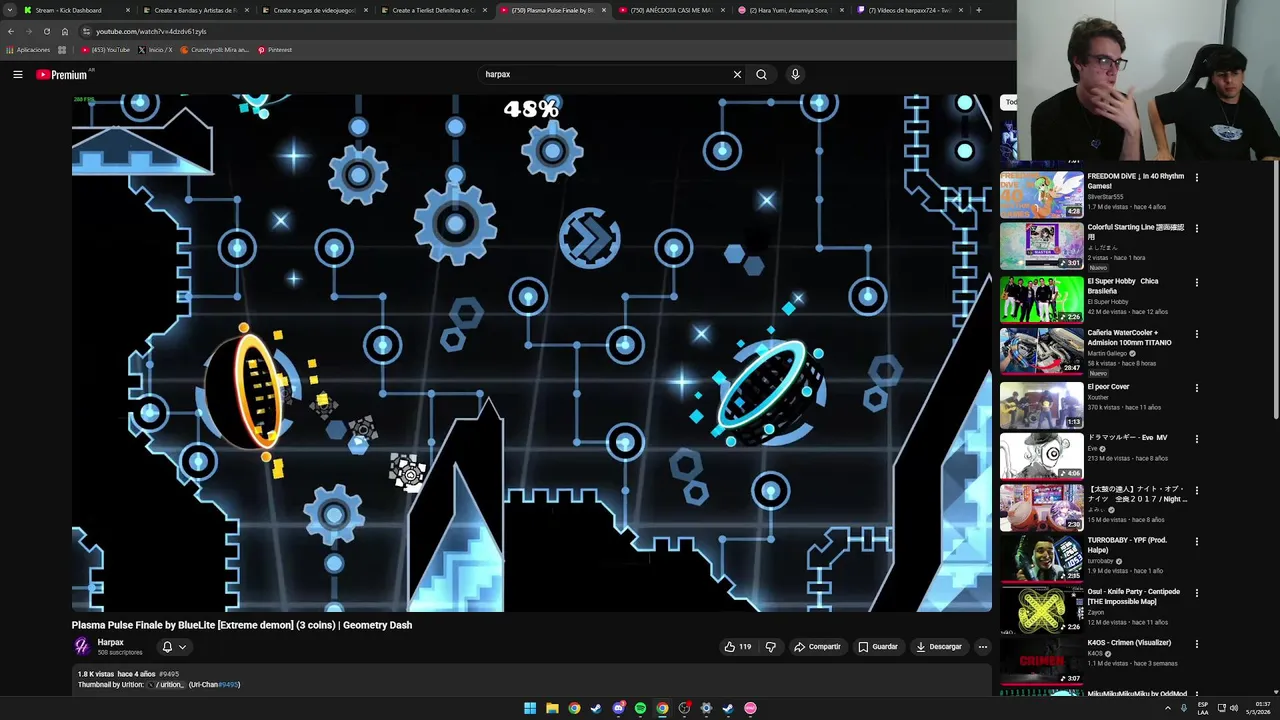Dislike the video with thumbs down
1280x720 pixels.
[x=770, y=647]
